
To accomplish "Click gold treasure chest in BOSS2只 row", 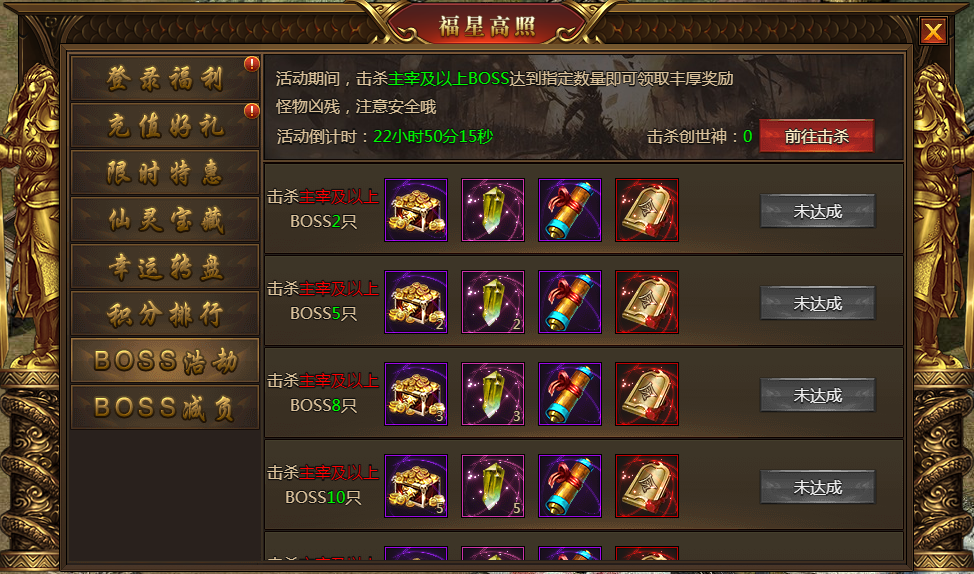I will [x=416, y=210].
